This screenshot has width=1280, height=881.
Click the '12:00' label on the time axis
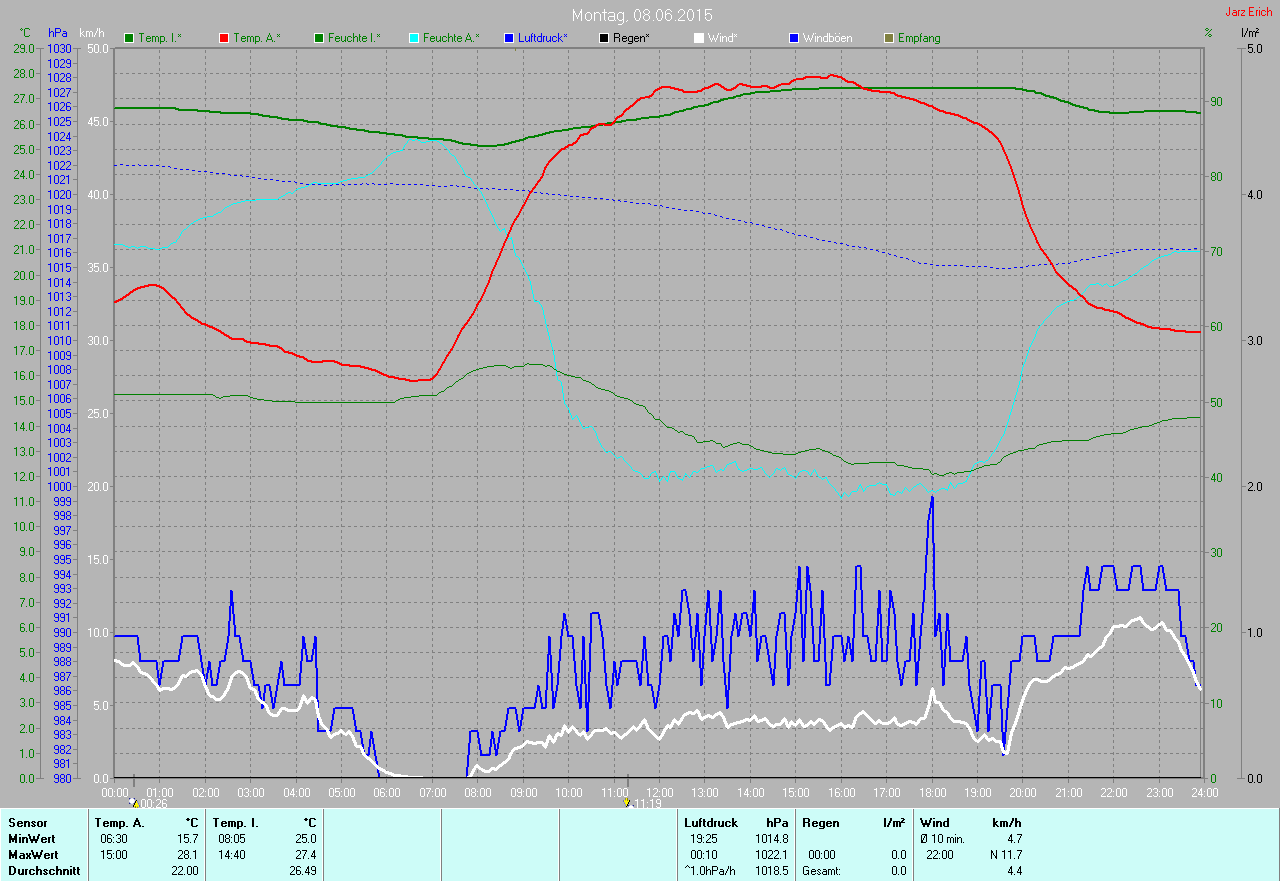tap(659, 793)
